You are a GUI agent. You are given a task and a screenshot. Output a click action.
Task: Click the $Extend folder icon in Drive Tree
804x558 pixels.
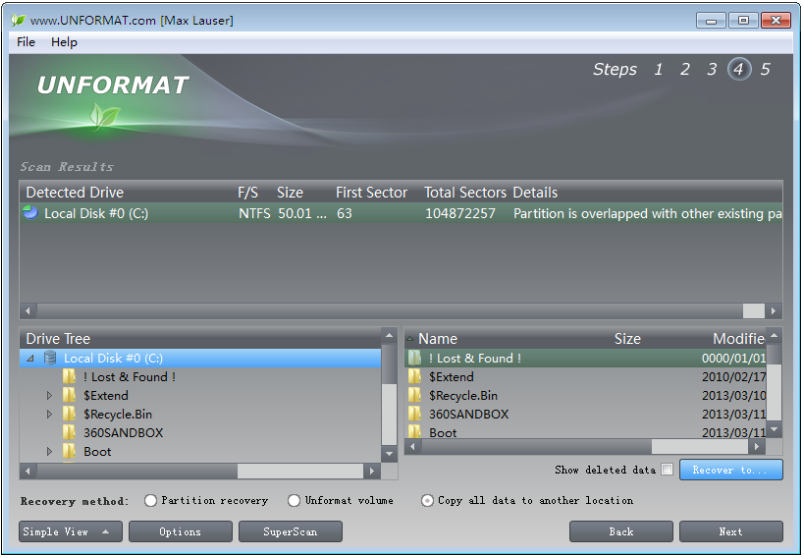pos(69,395)
